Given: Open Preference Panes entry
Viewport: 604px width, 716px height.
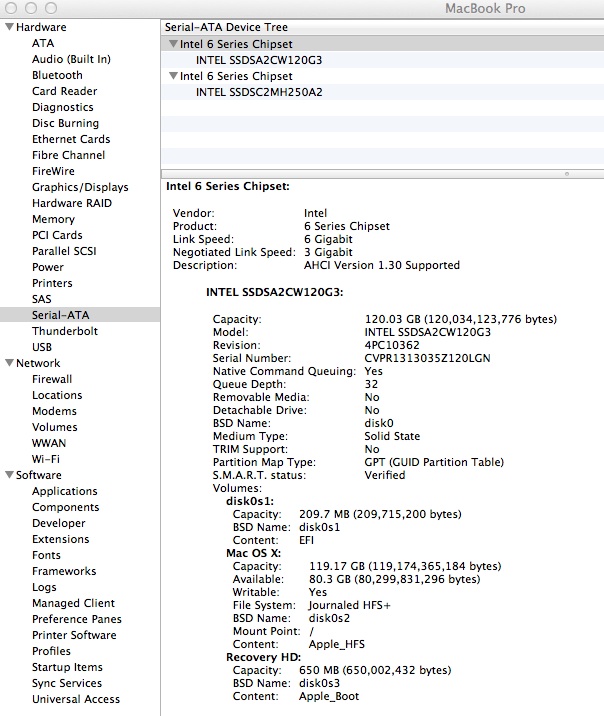Looking at the screenshot, I should (x=77, y=619).
